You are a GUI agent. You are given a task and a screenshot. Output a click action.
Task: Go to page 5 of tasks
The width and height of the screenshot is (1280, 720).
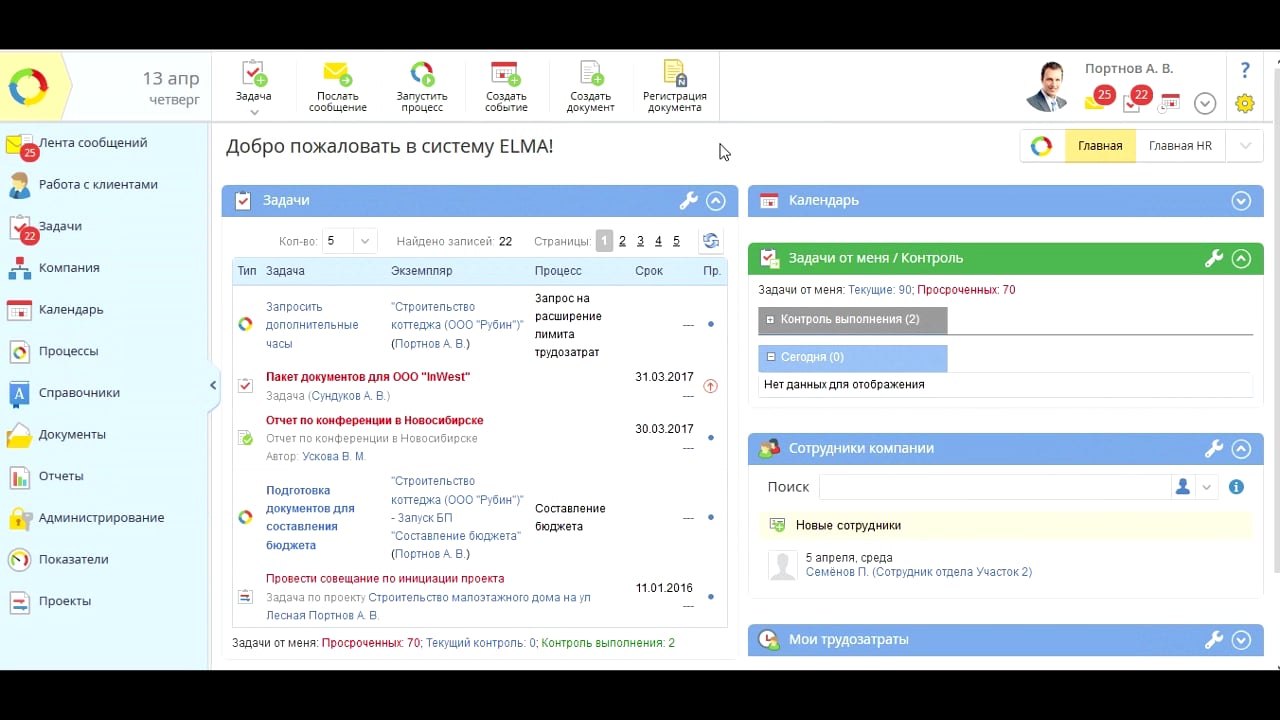tap(676, 241)
